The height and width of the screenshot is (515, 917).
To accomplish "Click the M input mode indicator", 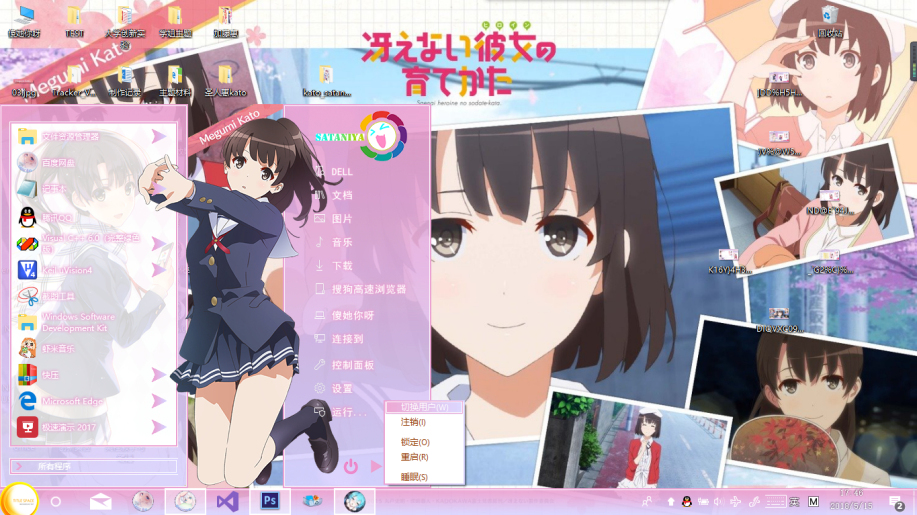I will pos(813,502).
